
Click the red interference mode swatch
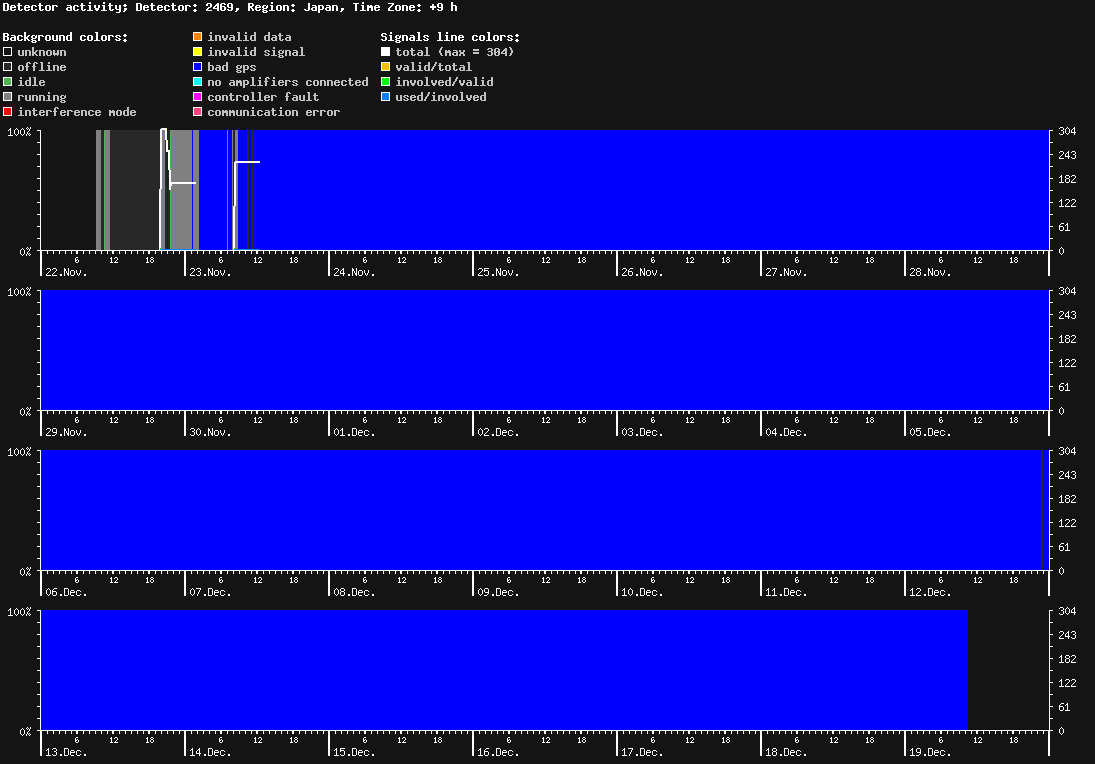8,112
